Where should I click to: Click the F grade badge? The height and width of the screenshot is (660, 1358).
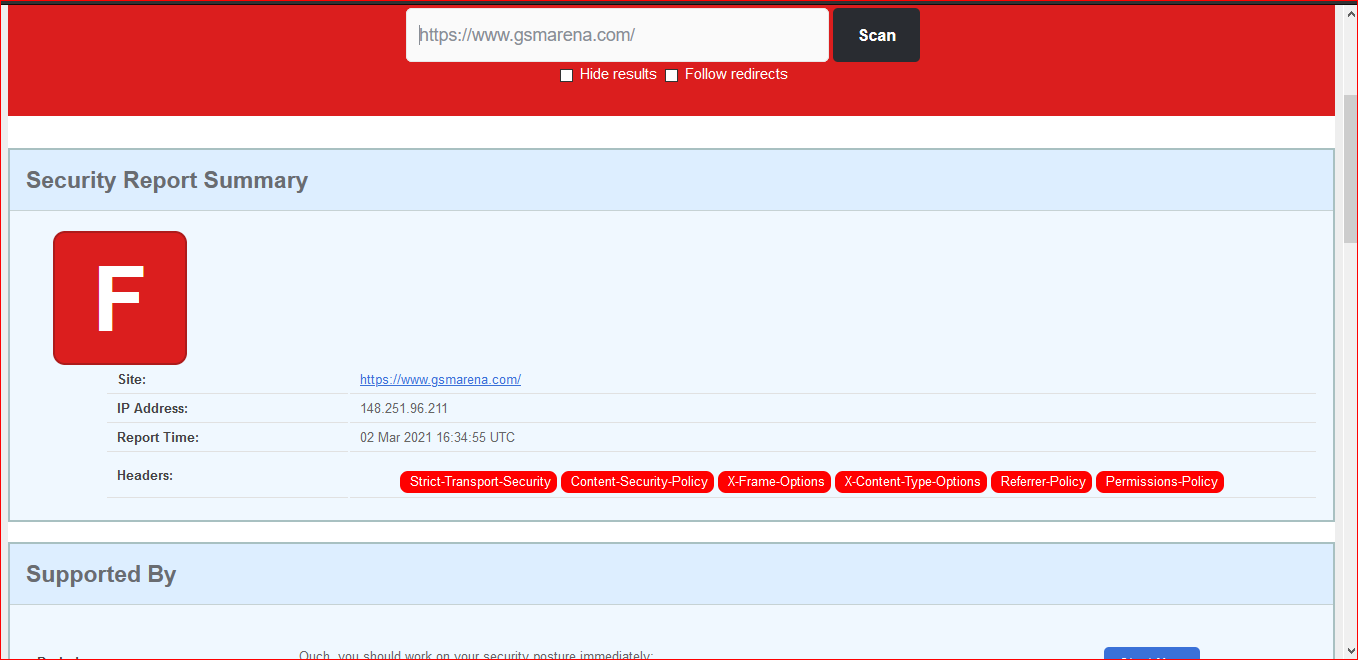coord(120,298)
